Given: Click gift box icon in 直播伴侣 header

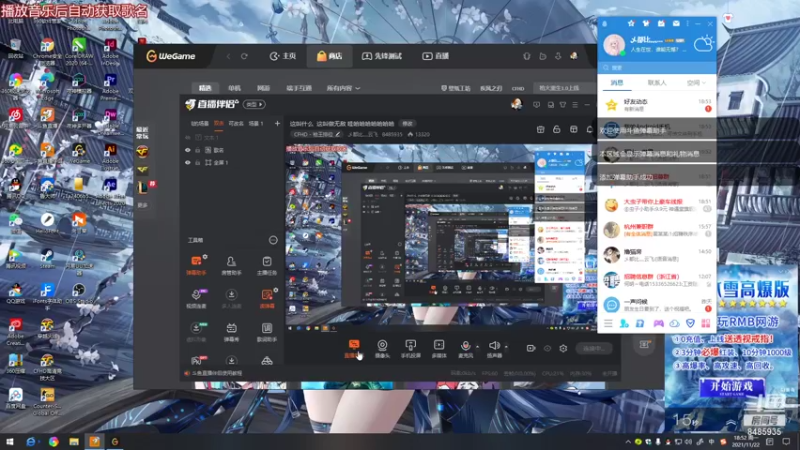Looking at the screenshot, I should (540, 130).
